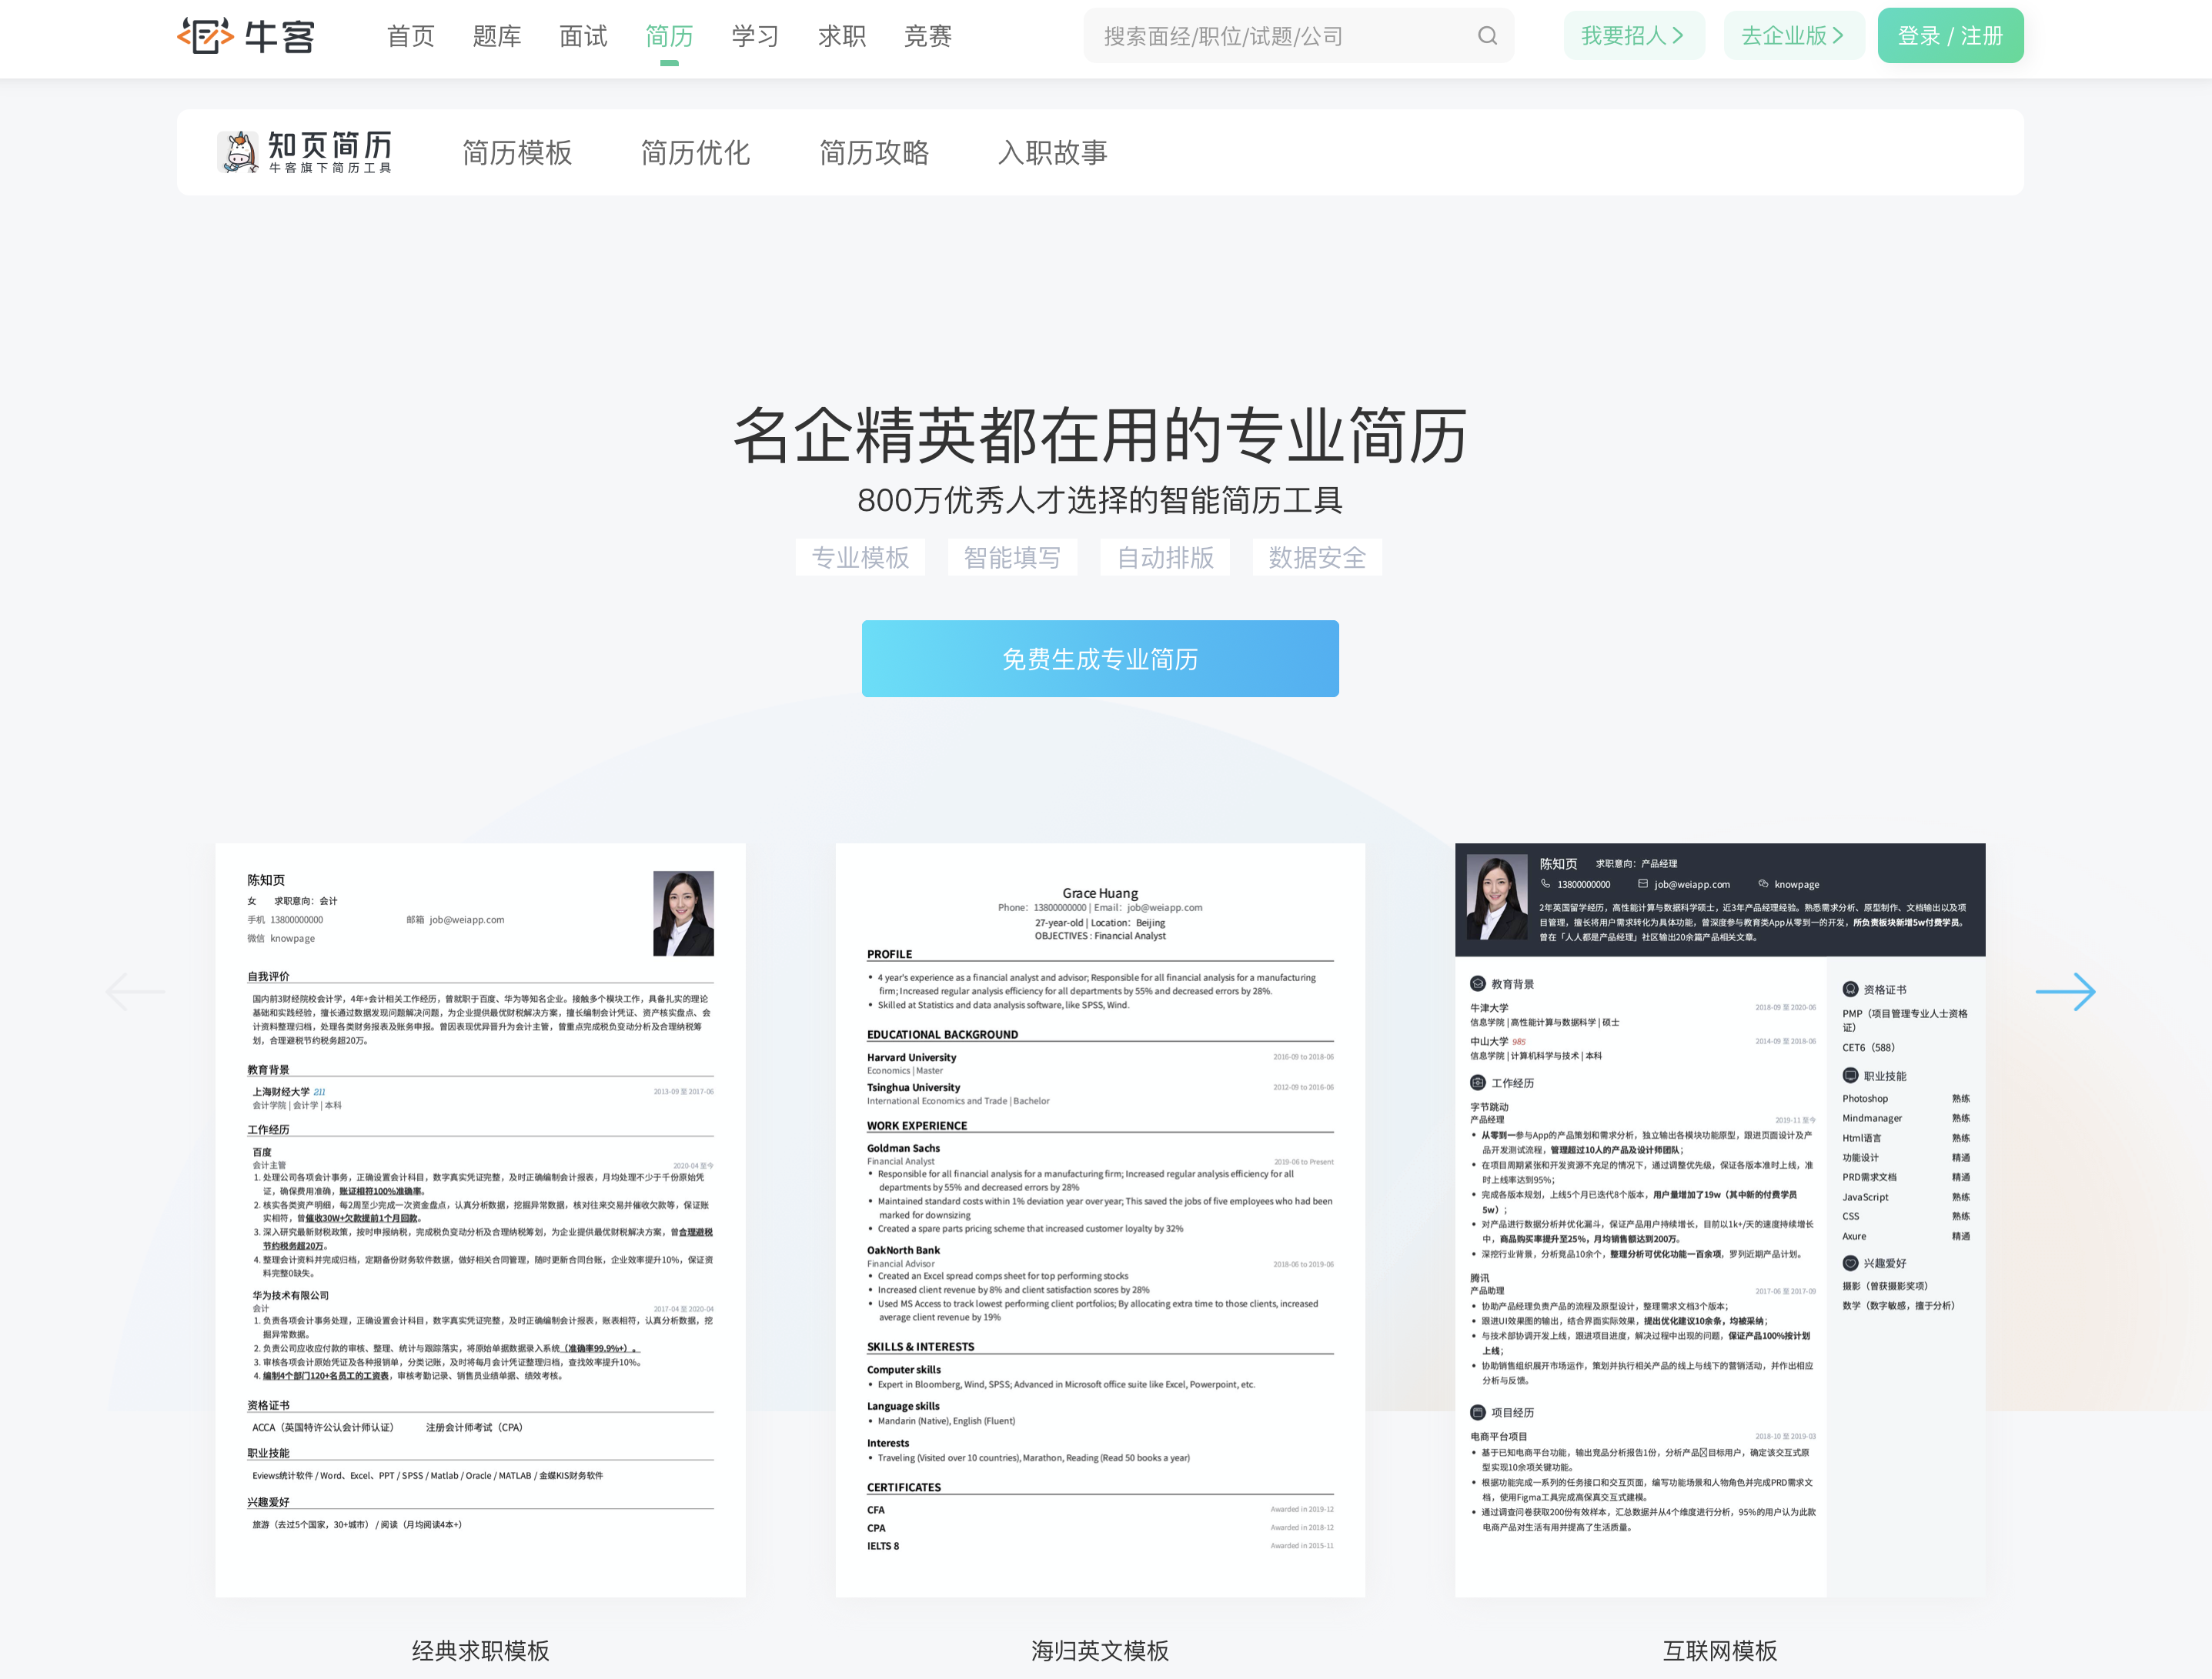Open the 竞赛 menu item
This screenshot has width=2212, height=1679.
click(x=928, y=36)
